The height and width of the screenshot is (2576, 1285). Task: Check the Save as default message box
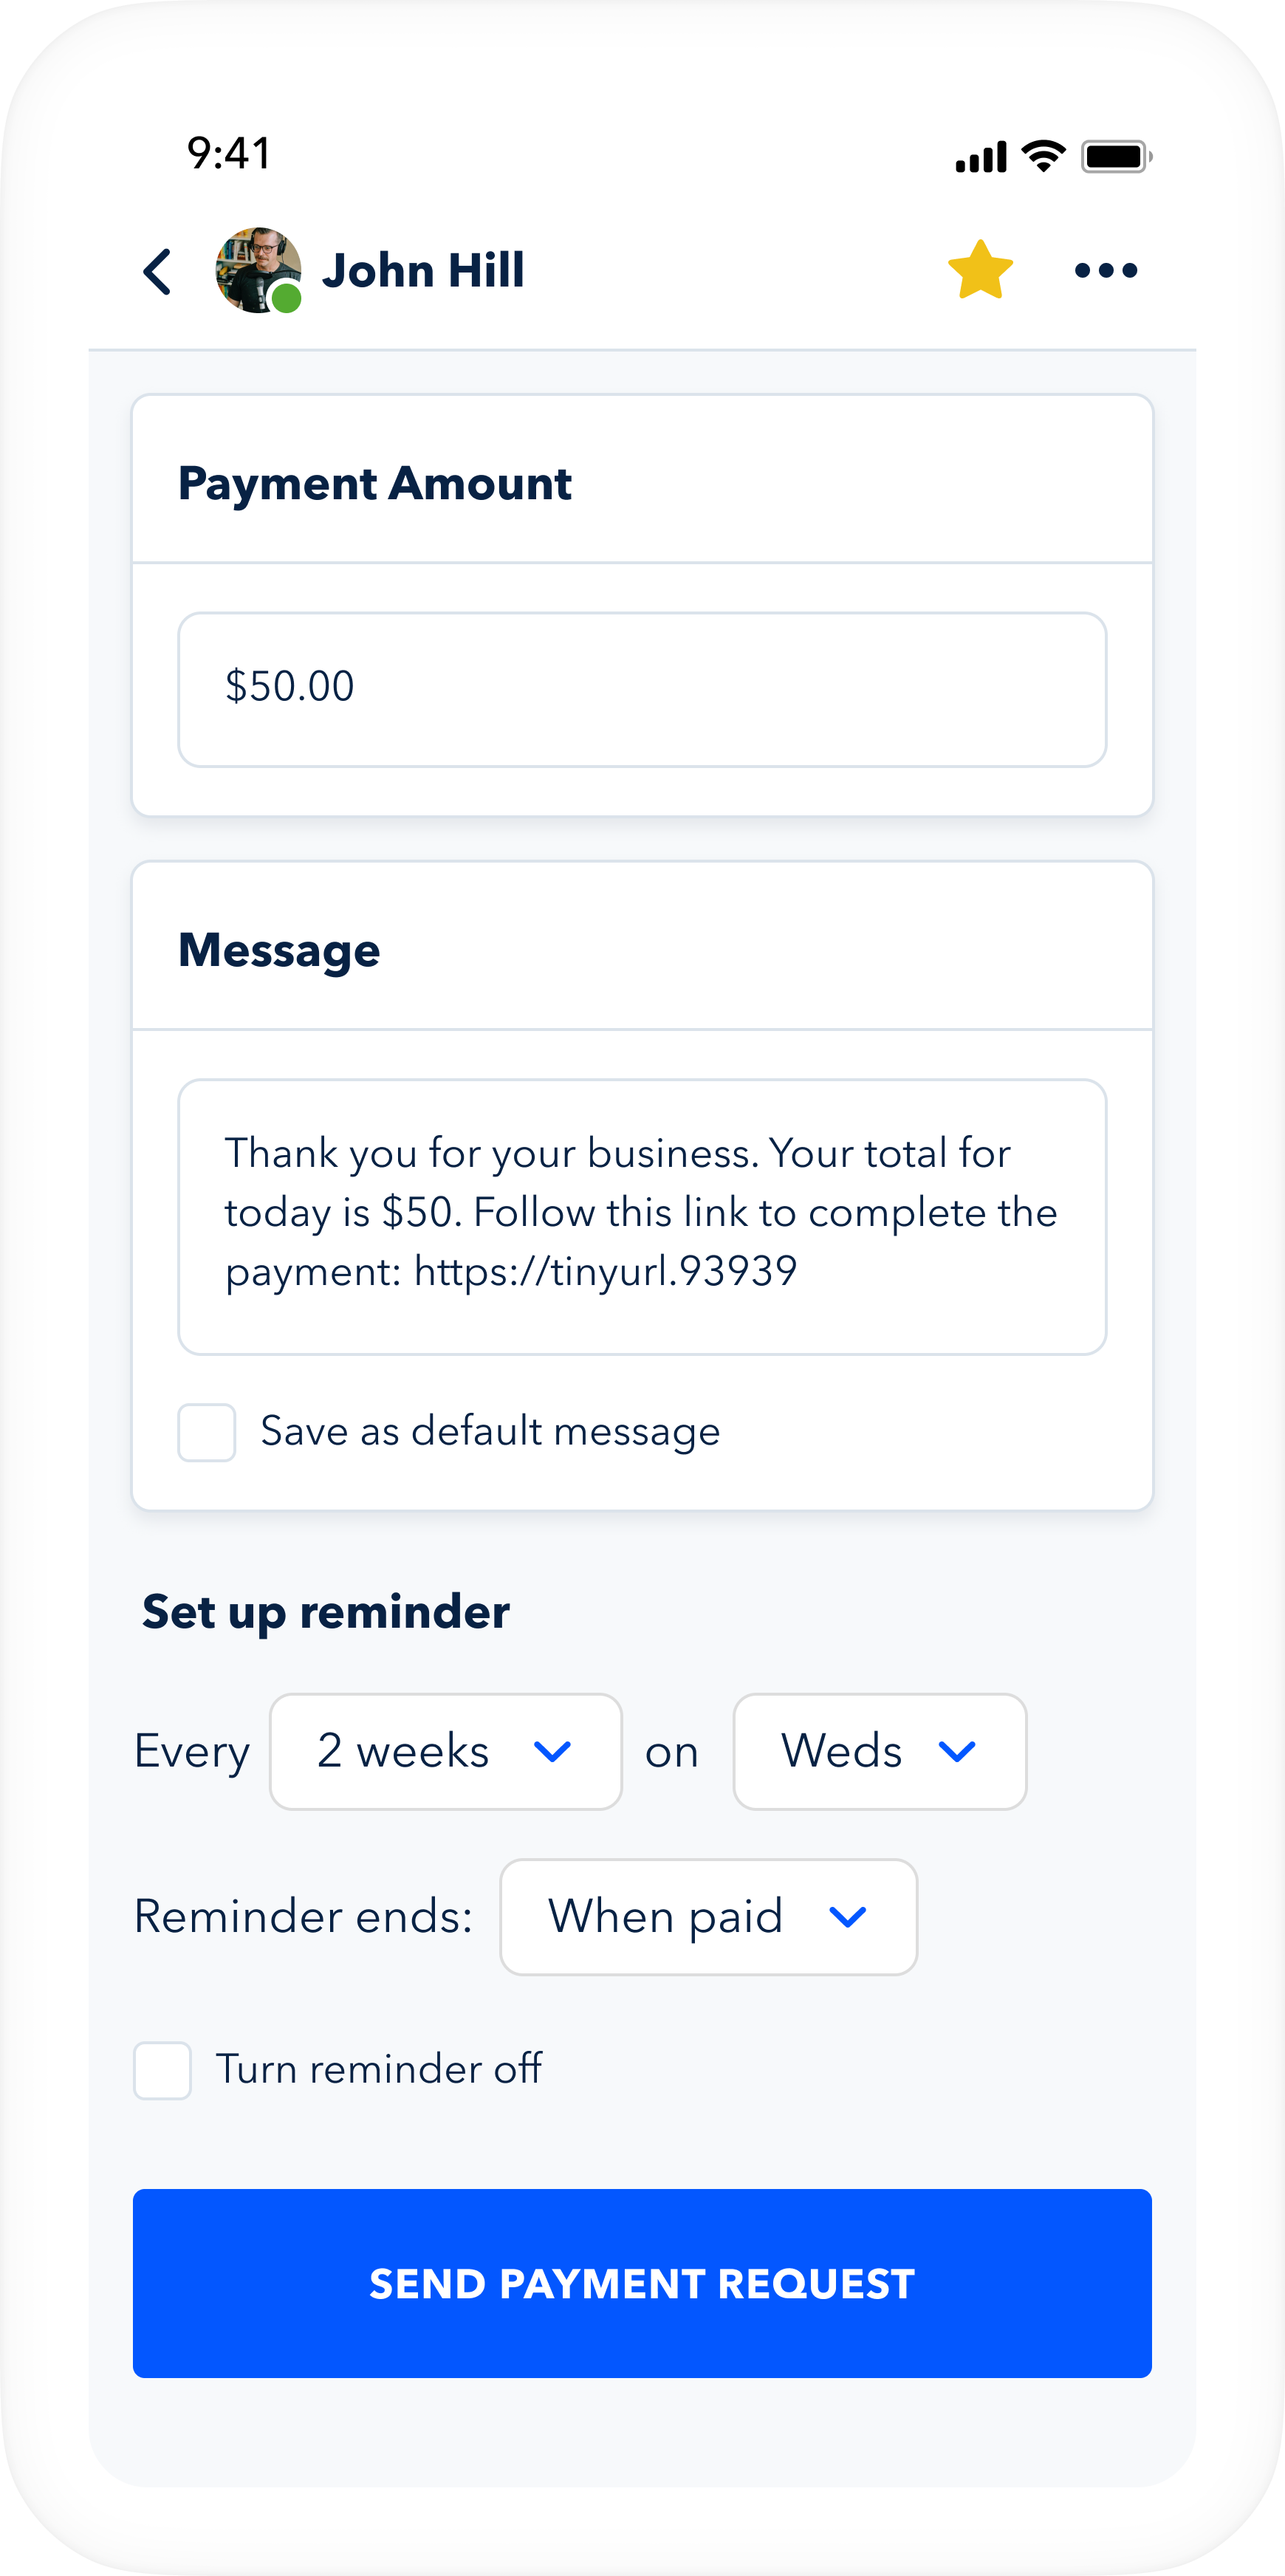[x=207, y=1432]
